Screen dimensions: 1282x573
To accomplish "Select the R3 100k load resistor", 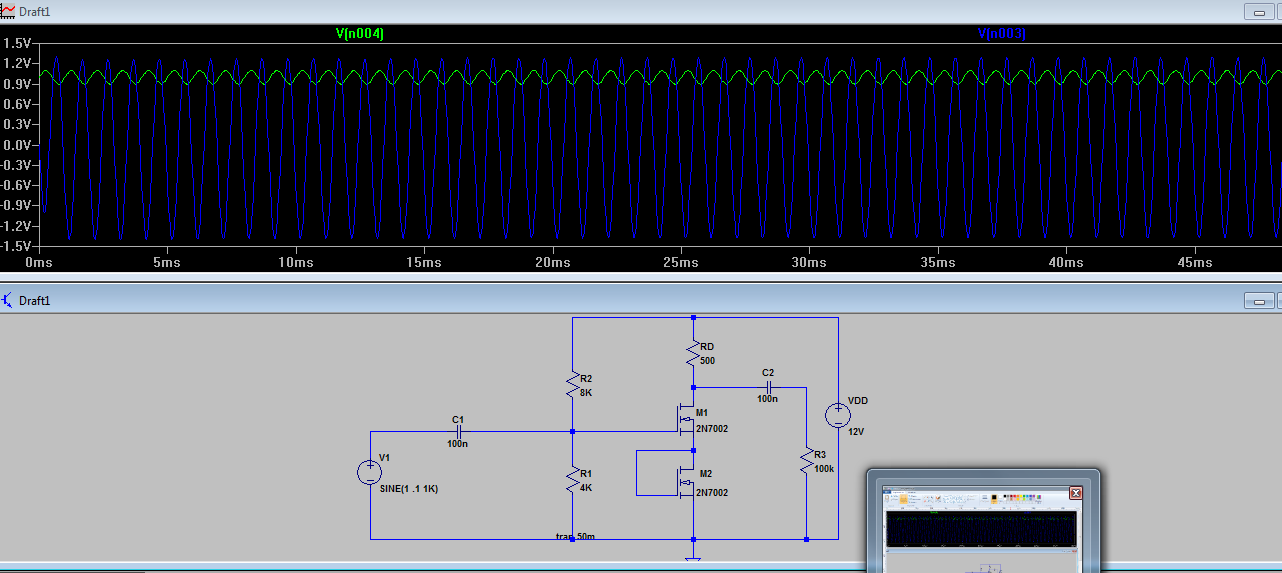I will click(806, 461).
